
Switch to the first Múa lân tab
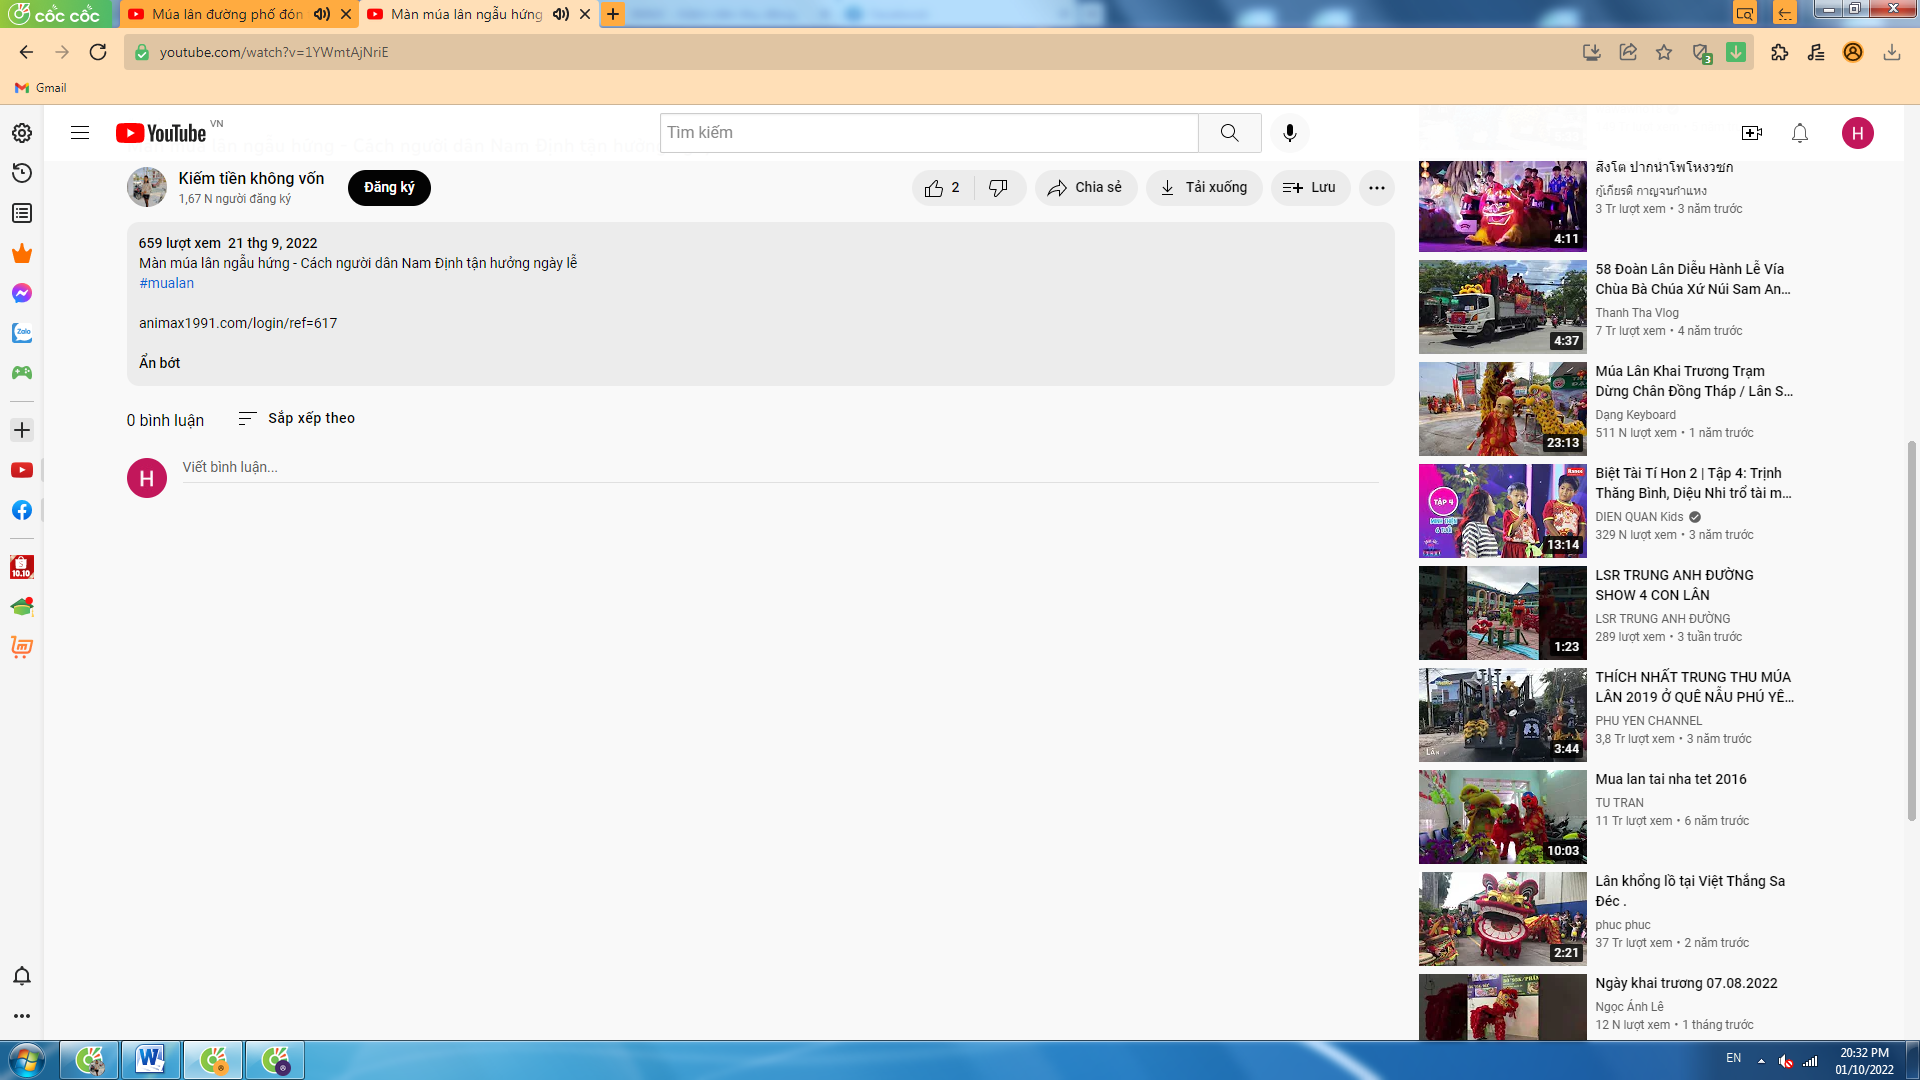(227, 14)
